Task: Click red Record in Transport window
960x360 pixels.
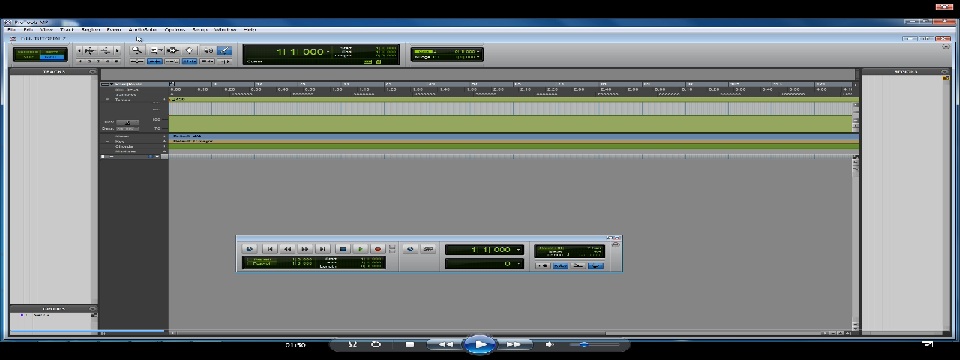Action: pos(378,249)
